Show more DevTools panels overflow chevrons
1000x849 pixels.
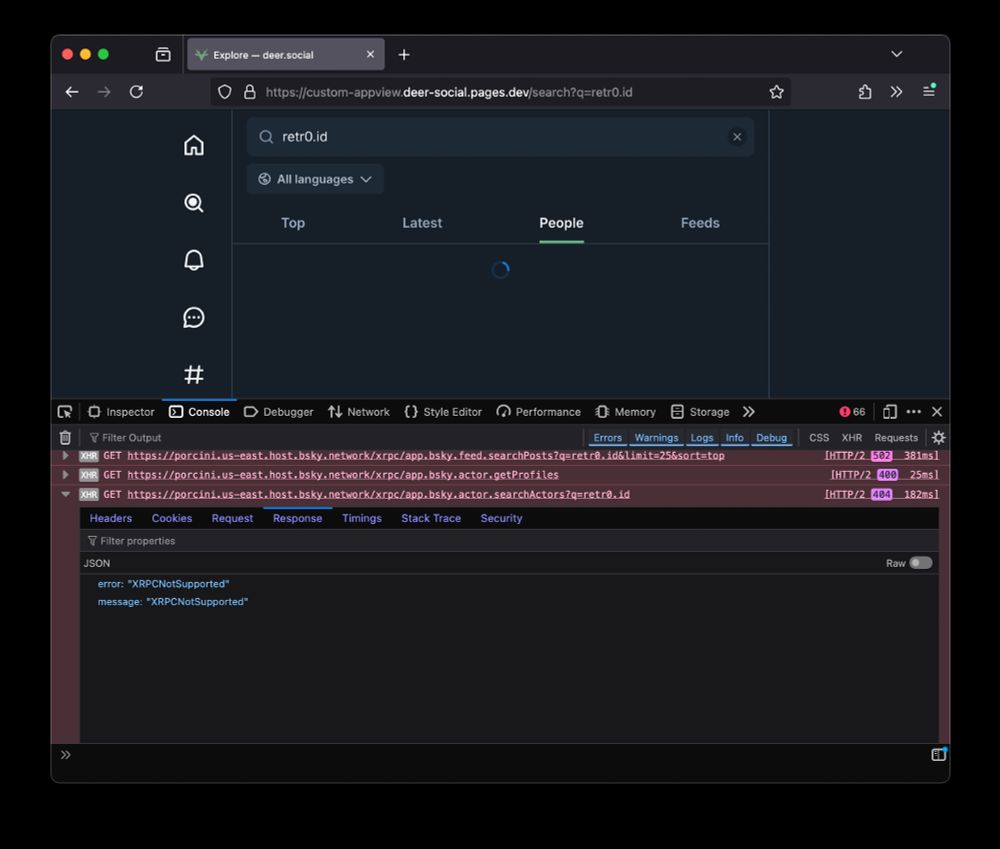tap(749, 412)
